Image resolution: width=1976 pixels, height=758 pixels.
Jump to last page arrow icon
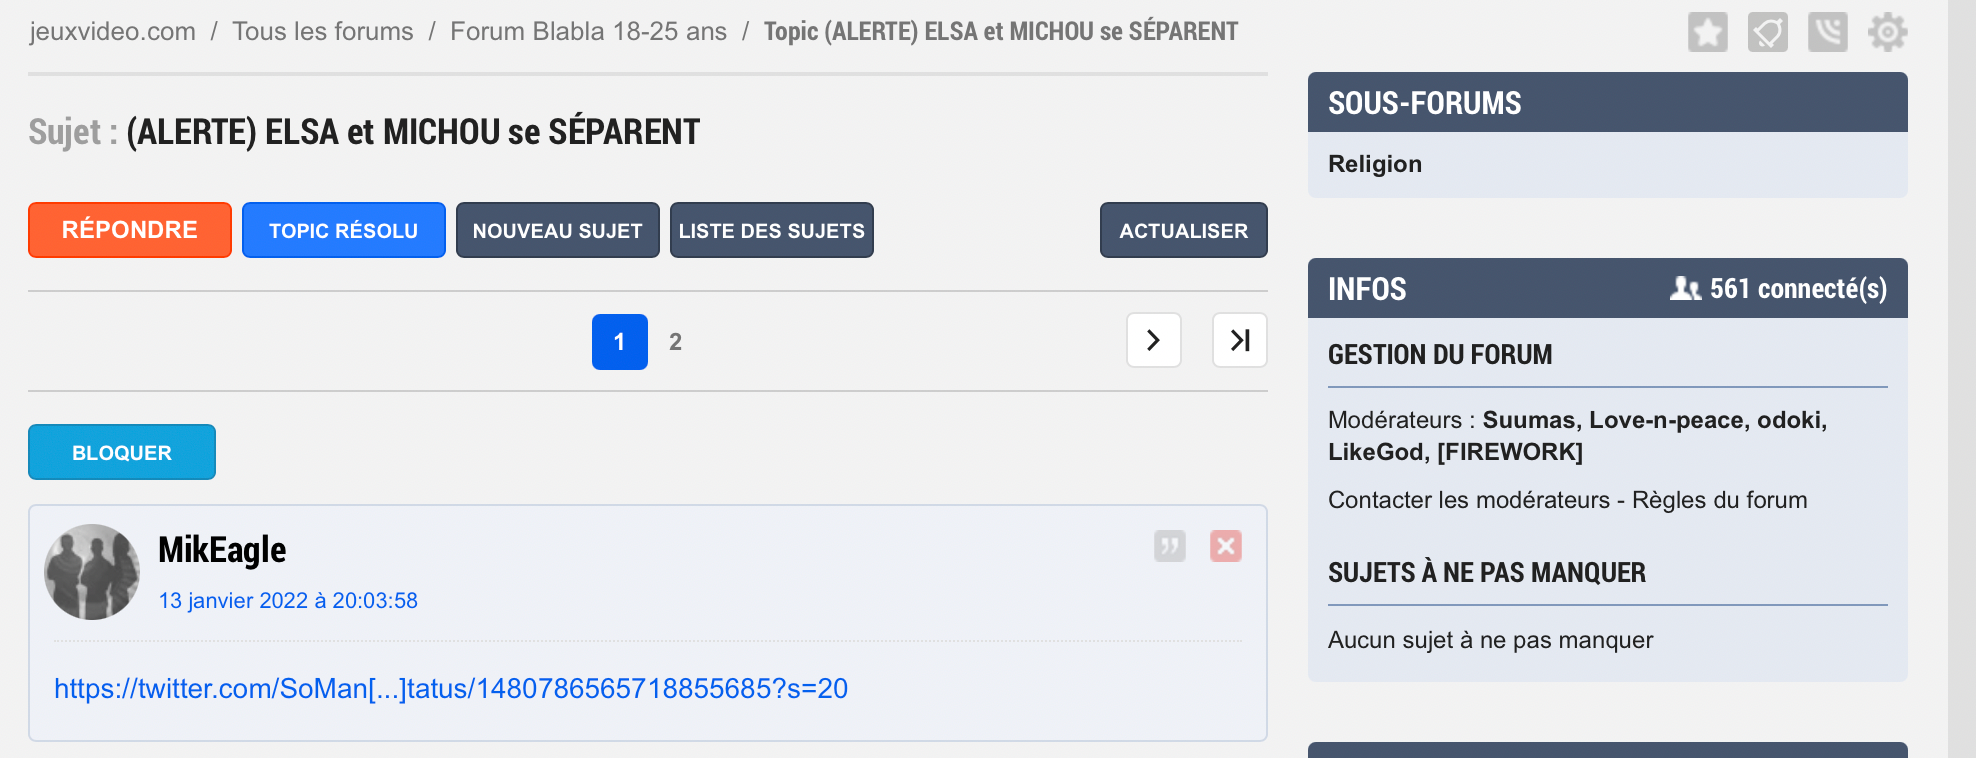(x=1239, y=341)
